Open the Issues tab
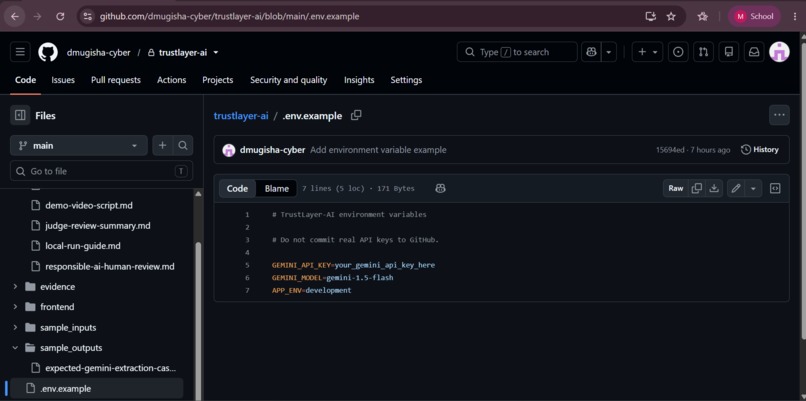The height and width of the screenshot is (401, 806). pos(63,80)
